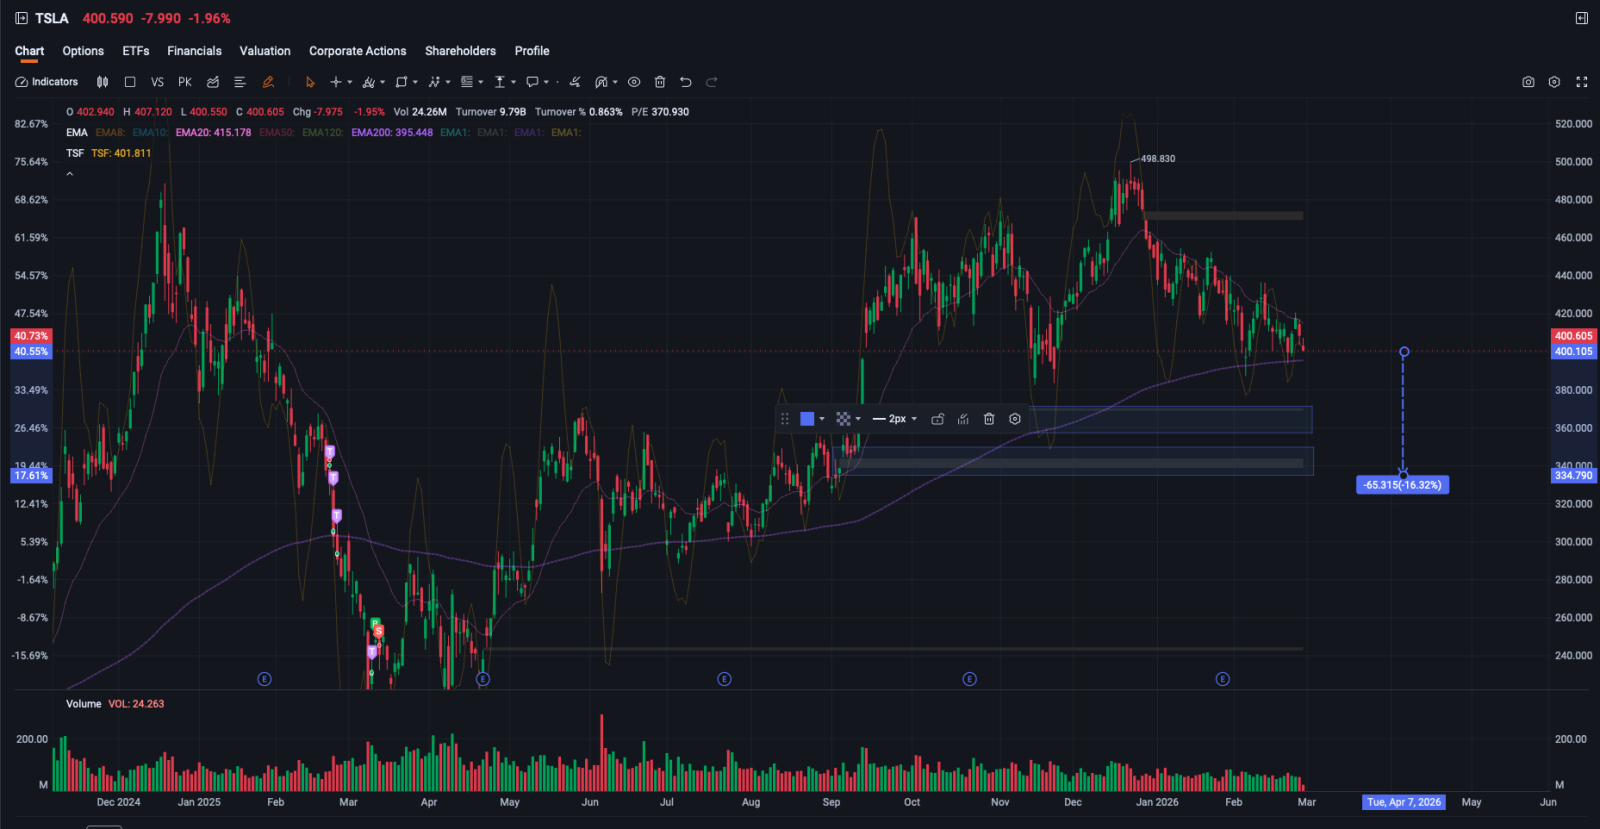
Task: Open the Indicators panel
Action: [46, 82]
